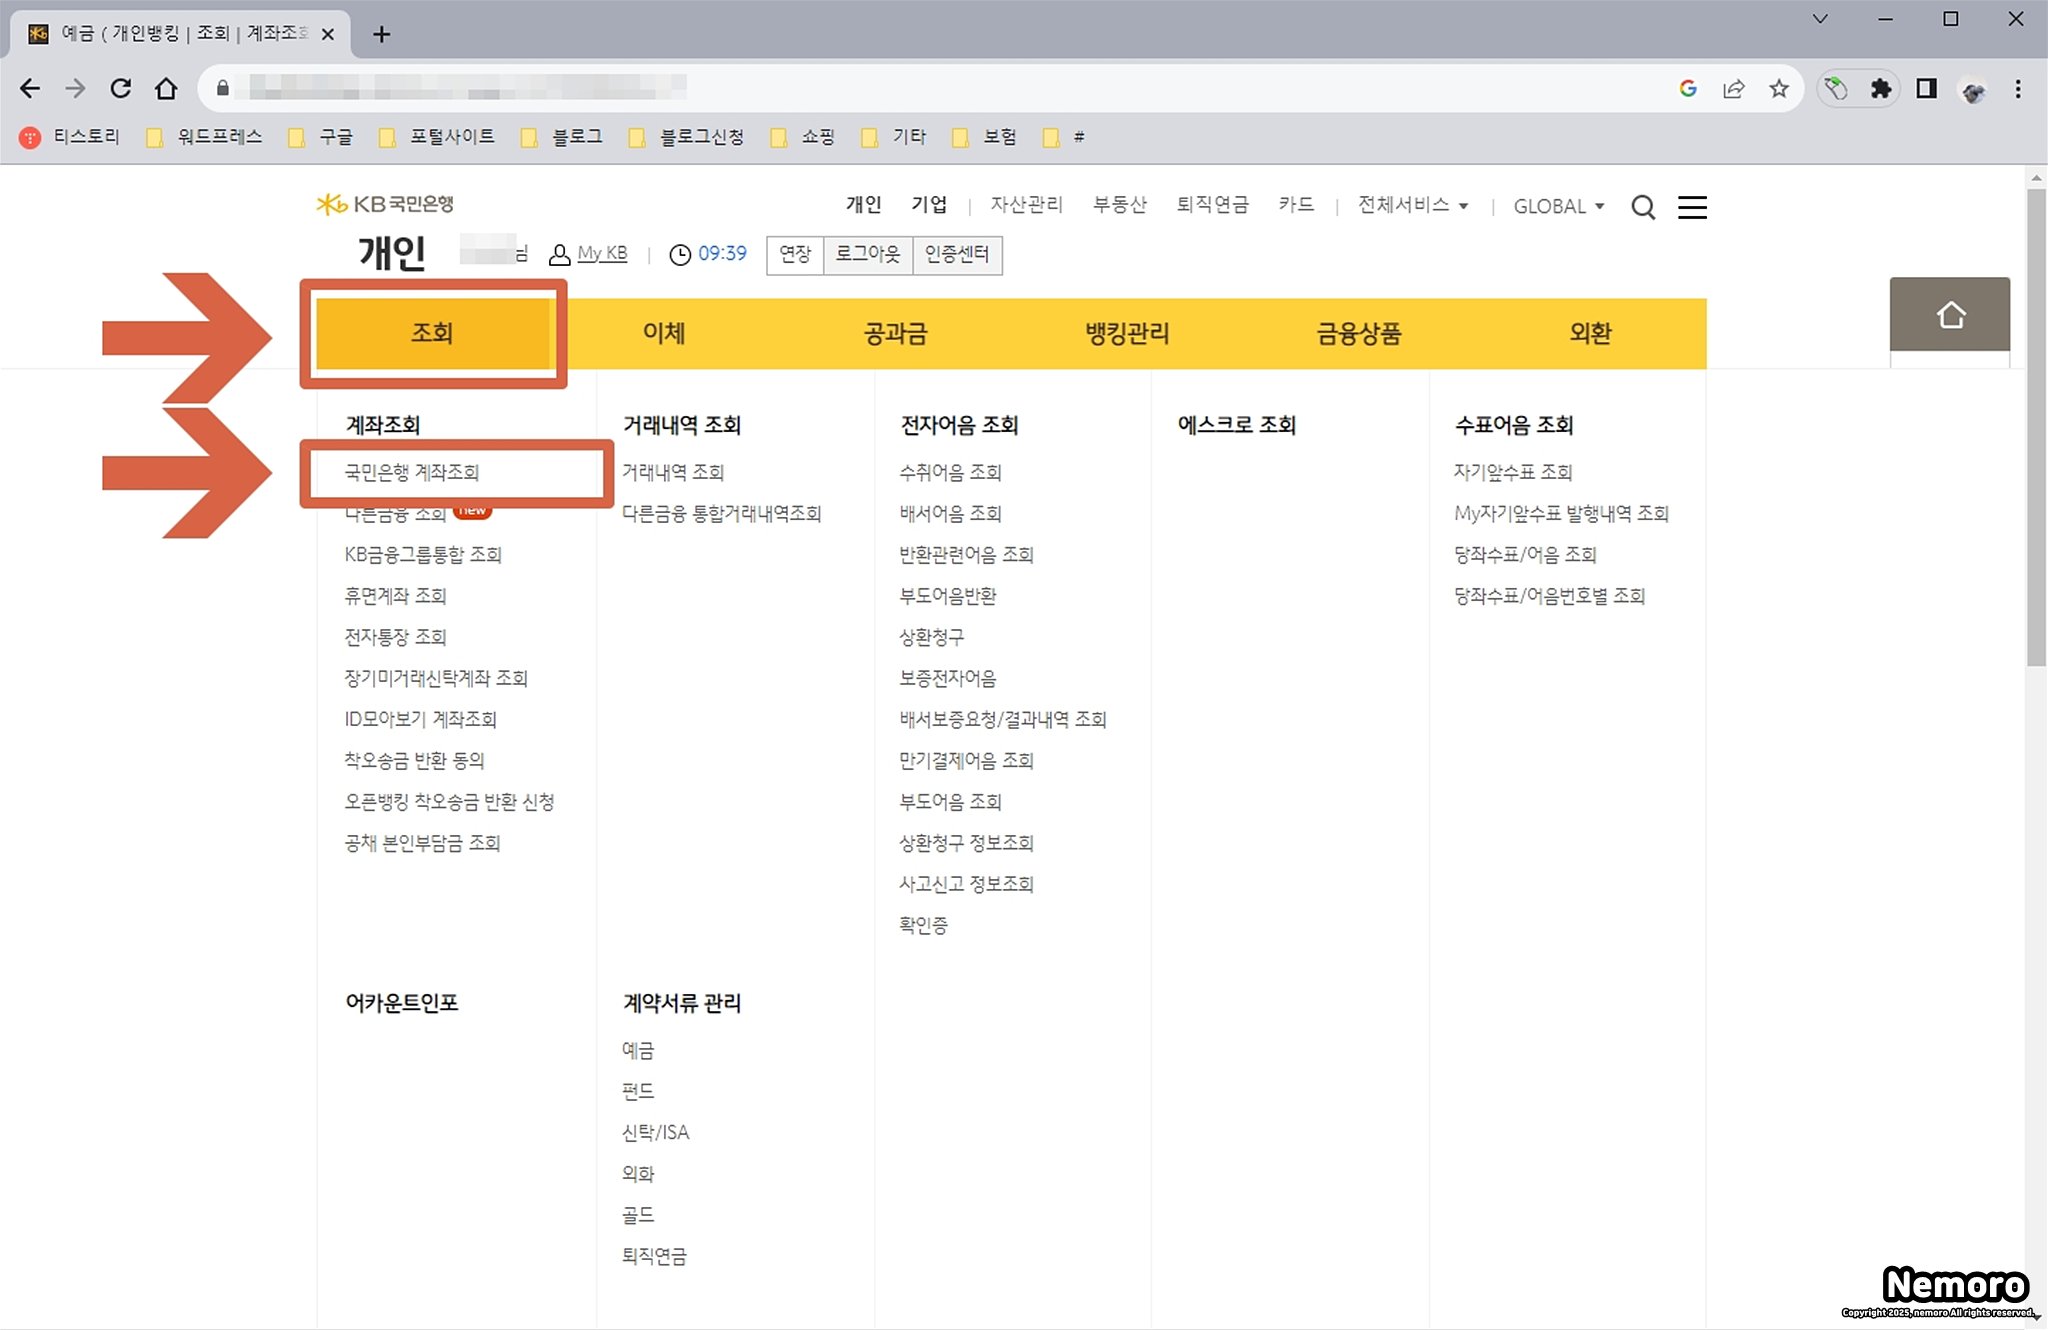Screen dimensions: 2048x1330
Task: Bookmark this page with the star icon
Action: coord(1779,89)
